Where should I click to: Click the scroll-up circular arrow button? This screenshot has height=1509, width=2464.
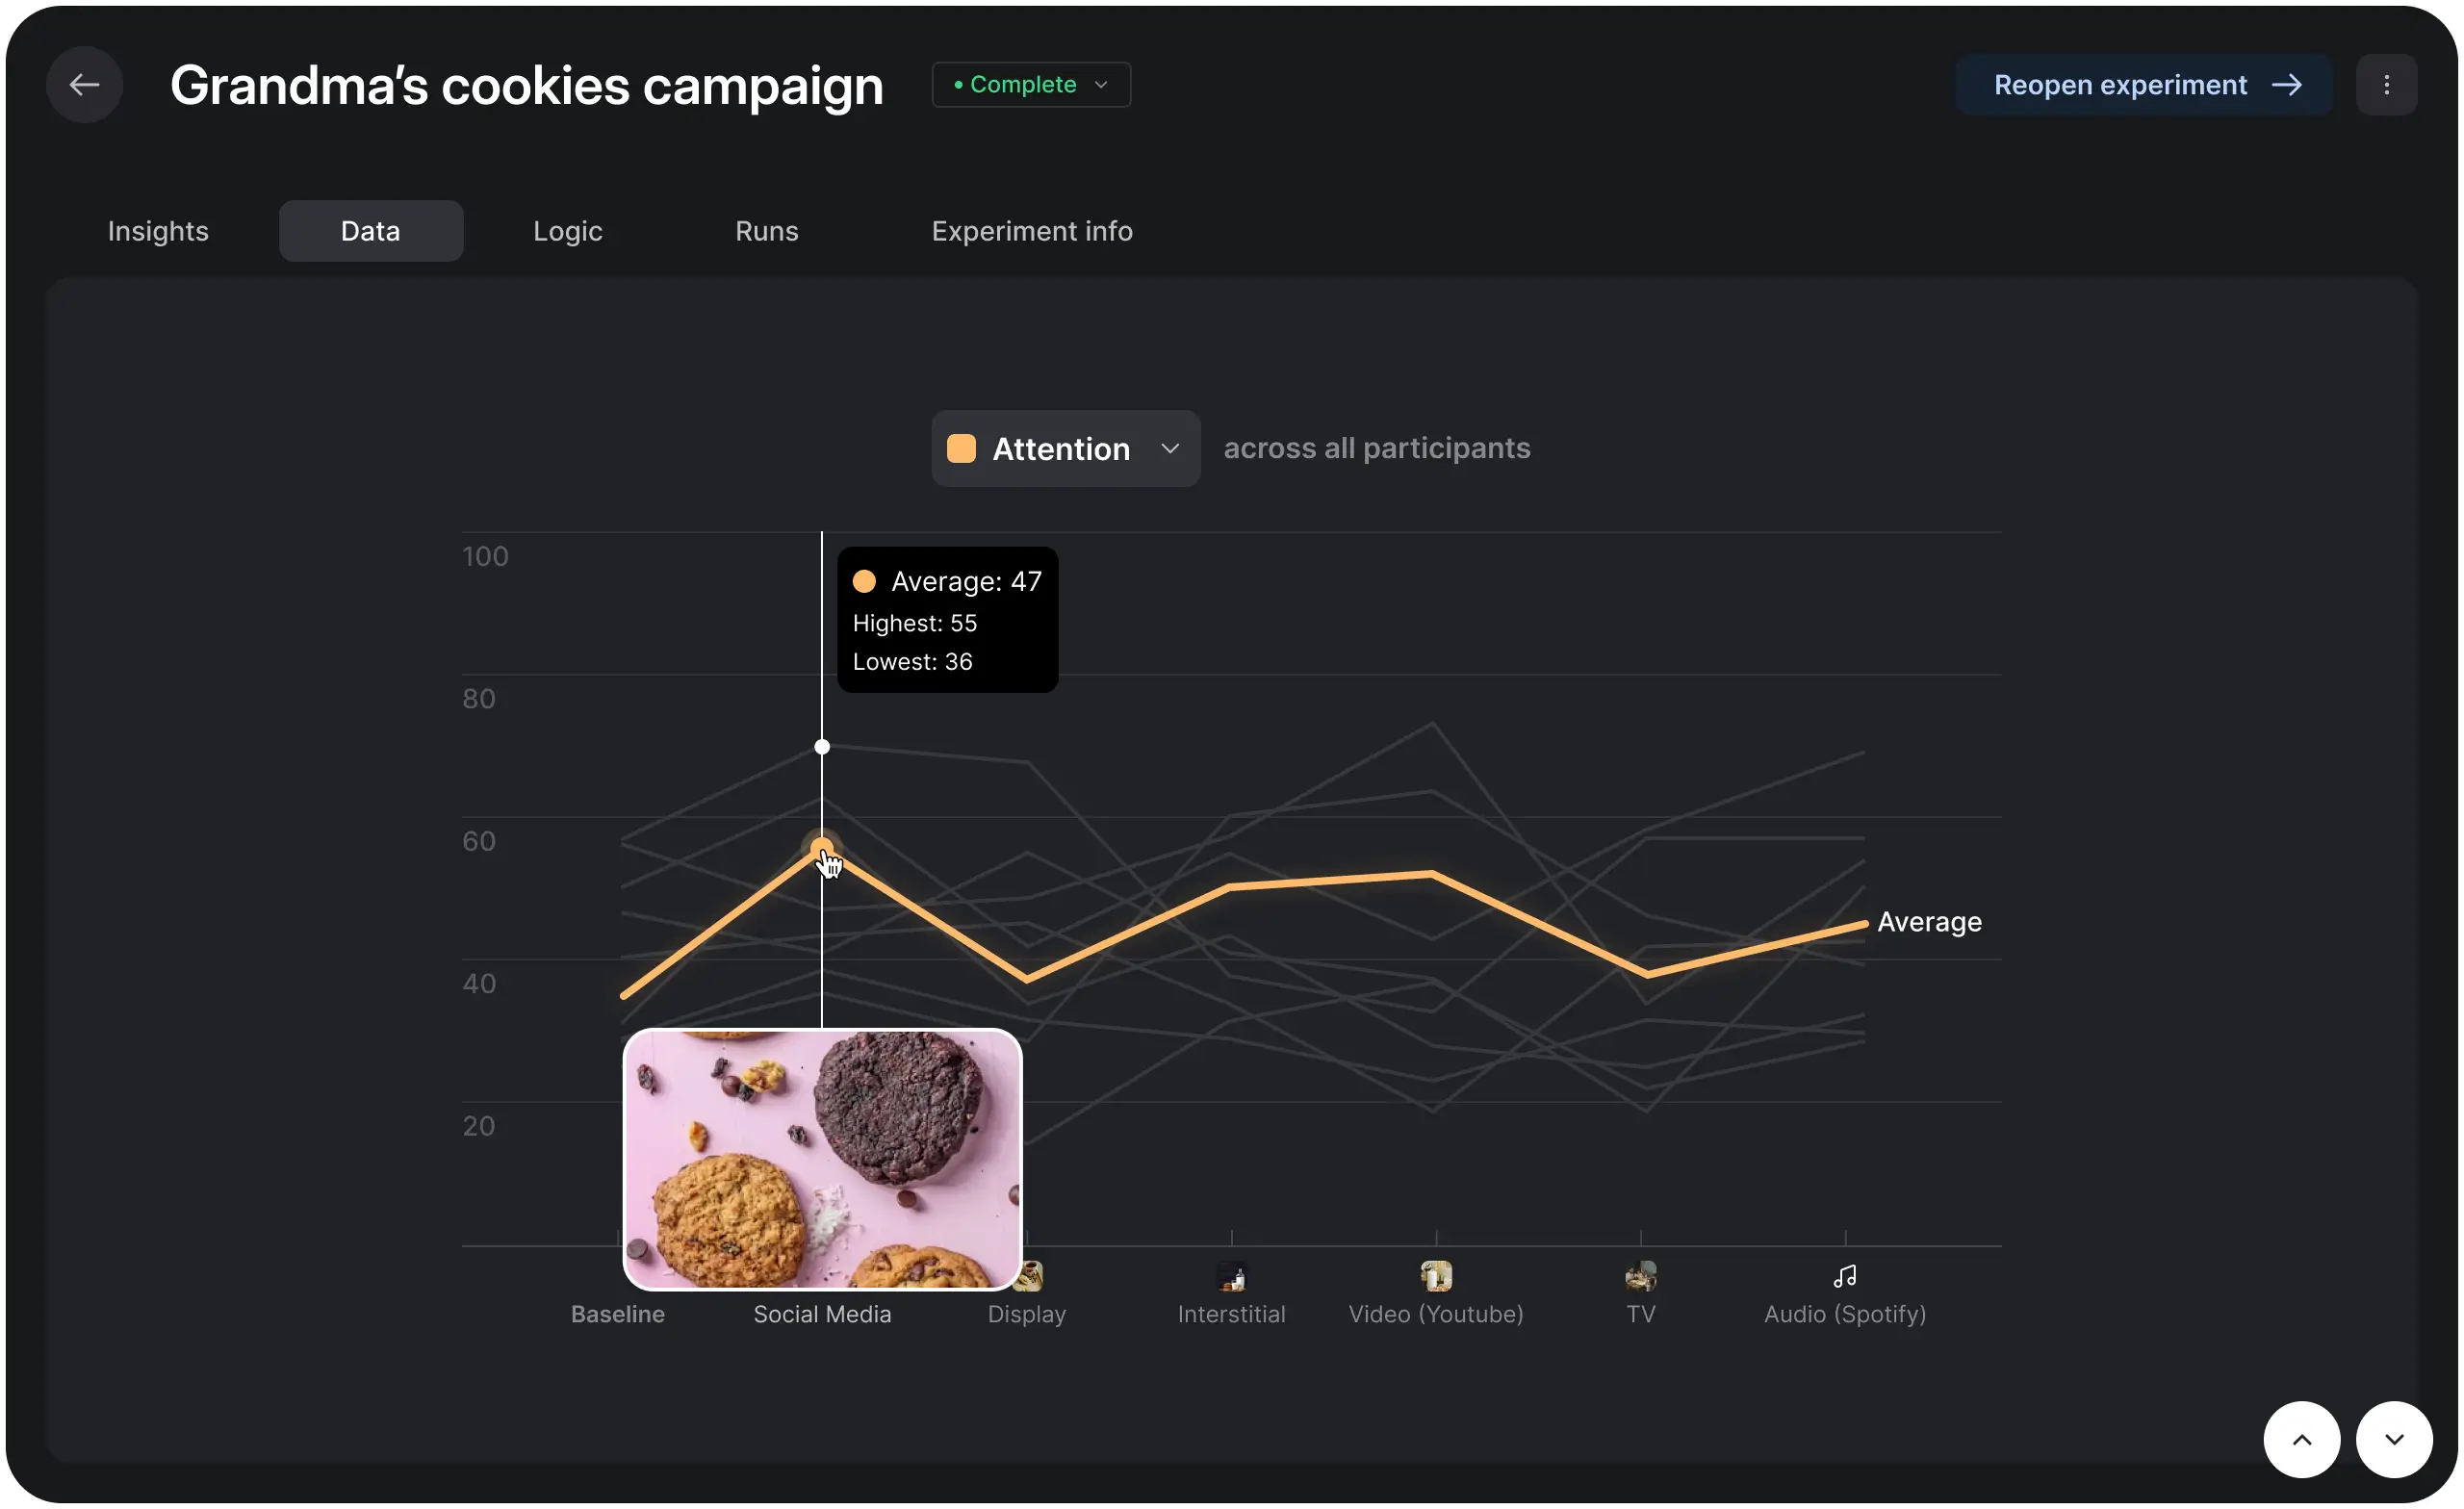click(2301, 1440)
